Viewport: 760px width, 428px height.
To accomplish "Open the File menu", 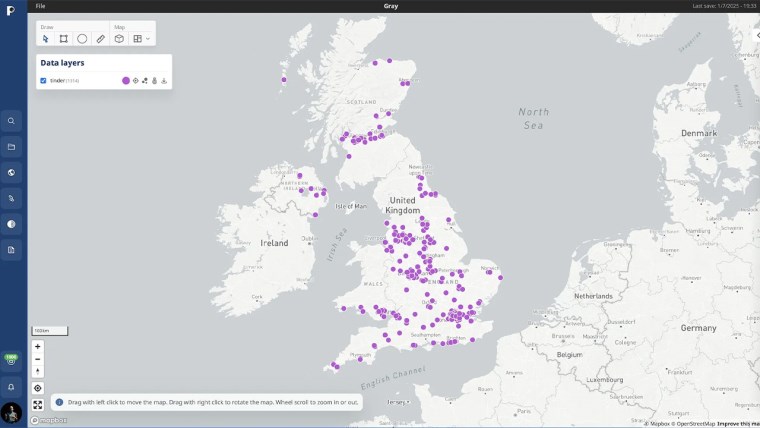I will [41, 6].
